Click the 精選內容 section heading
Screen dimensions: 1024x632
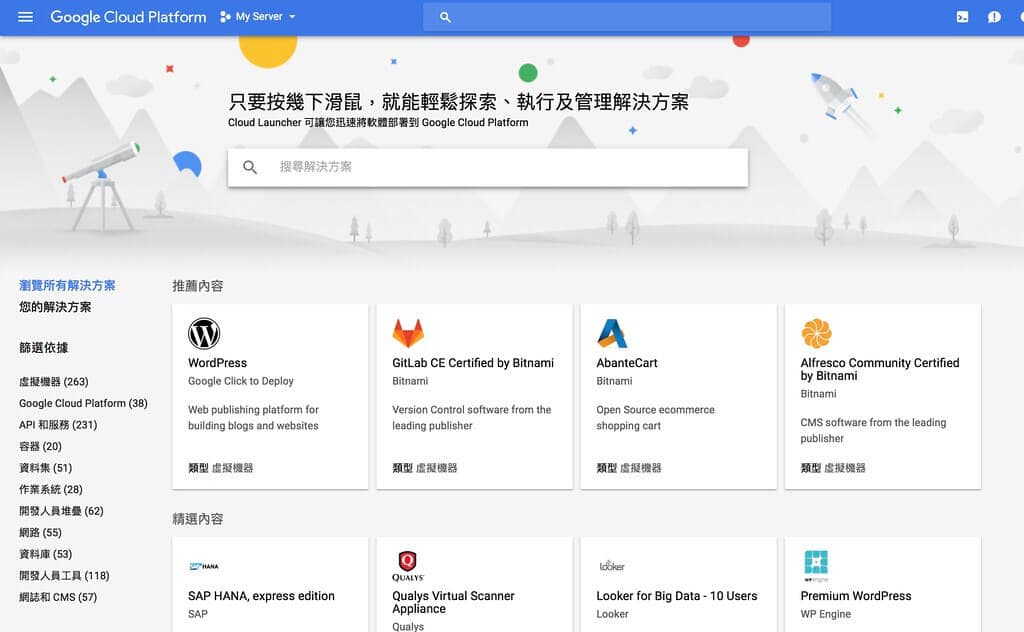pyautogui.click(x=198, y=519)
